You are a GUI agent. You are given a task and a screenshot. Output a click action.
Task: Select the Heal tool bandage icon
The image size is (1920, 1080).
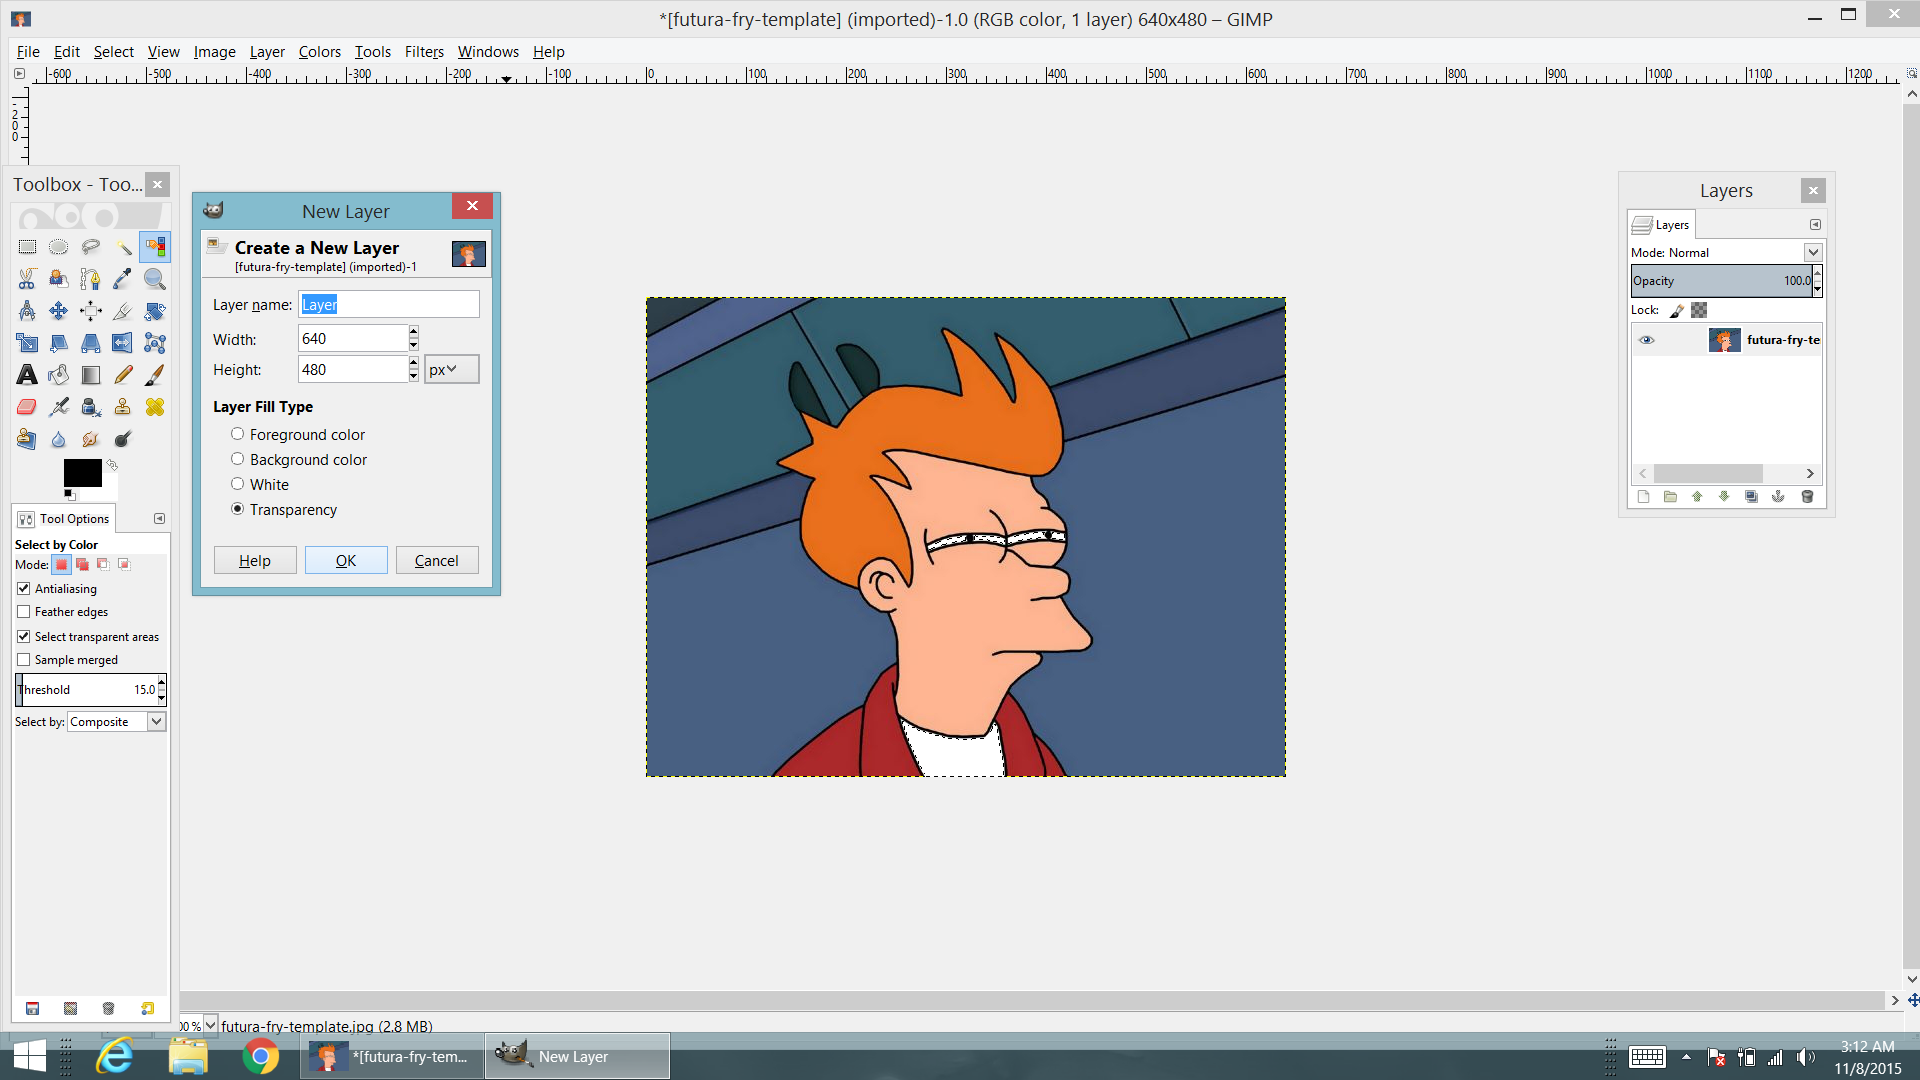[x=155, y=407]
